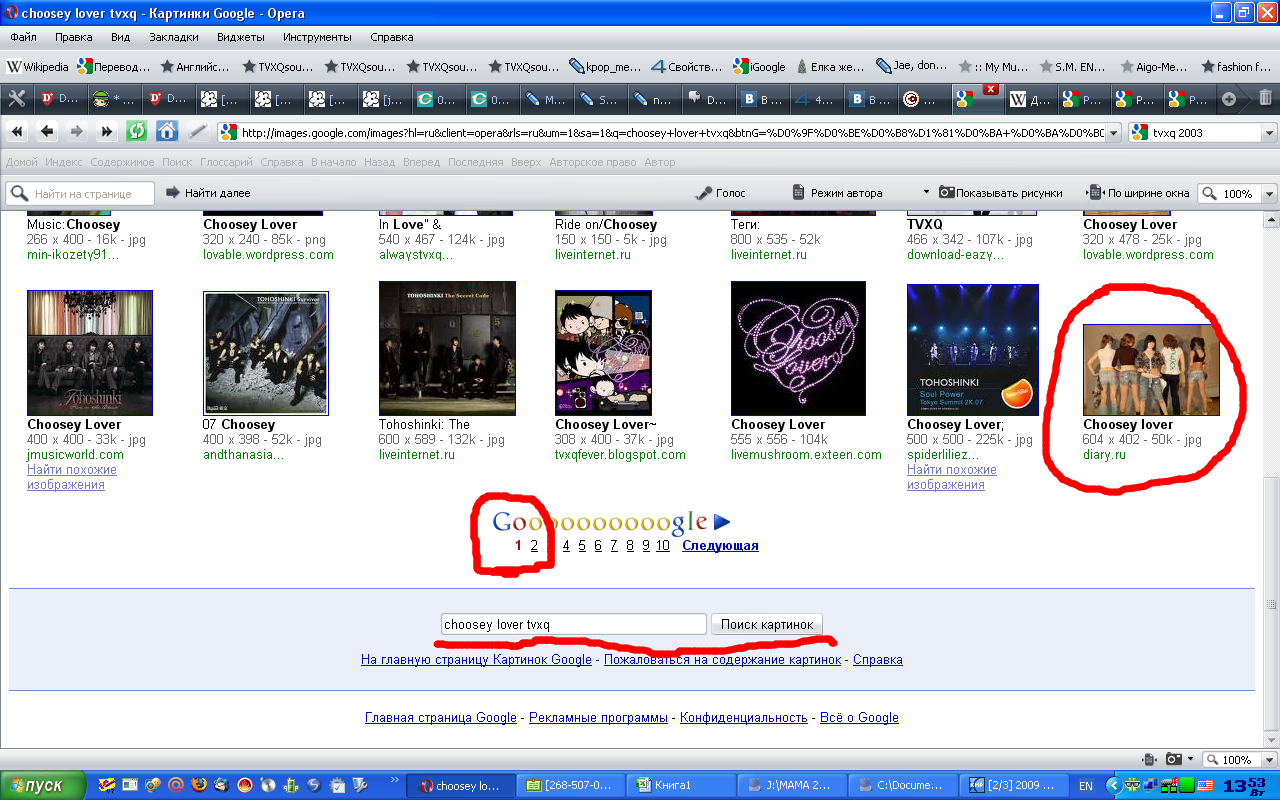The width and height of the screenshot is (1280, 800).
Task: Click the Forward navigation arrow
Action: (x=76, y=132)
